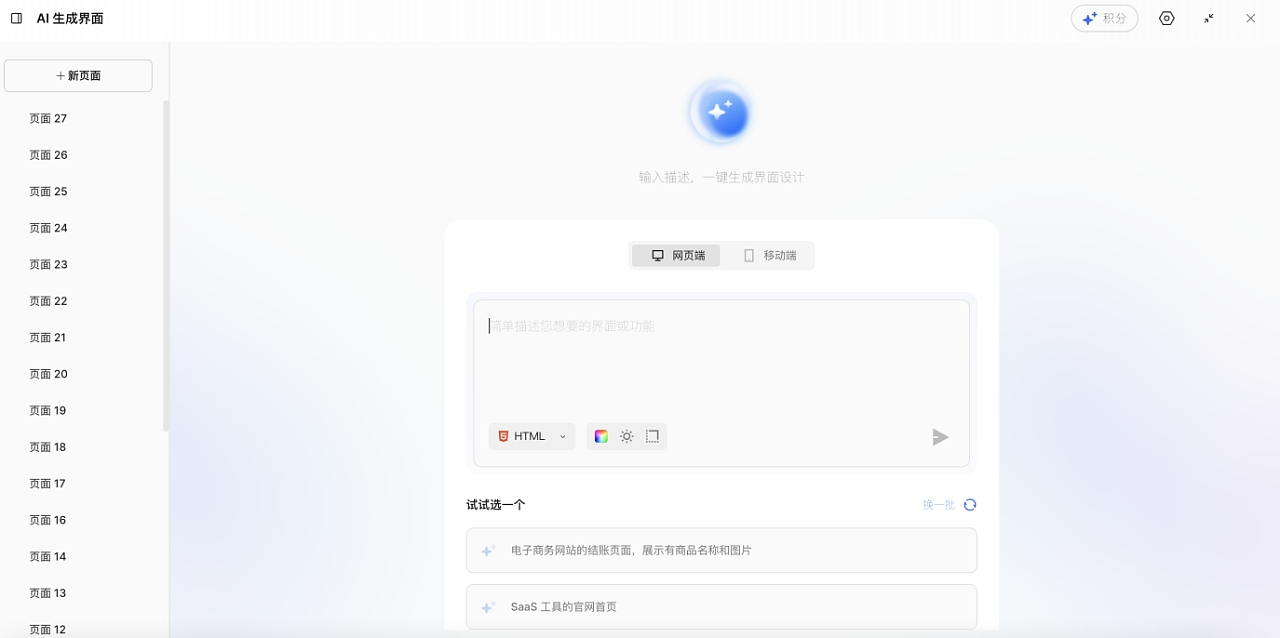Select 页面 20 from the page list

pyautogui.click(x=48, y=373)
